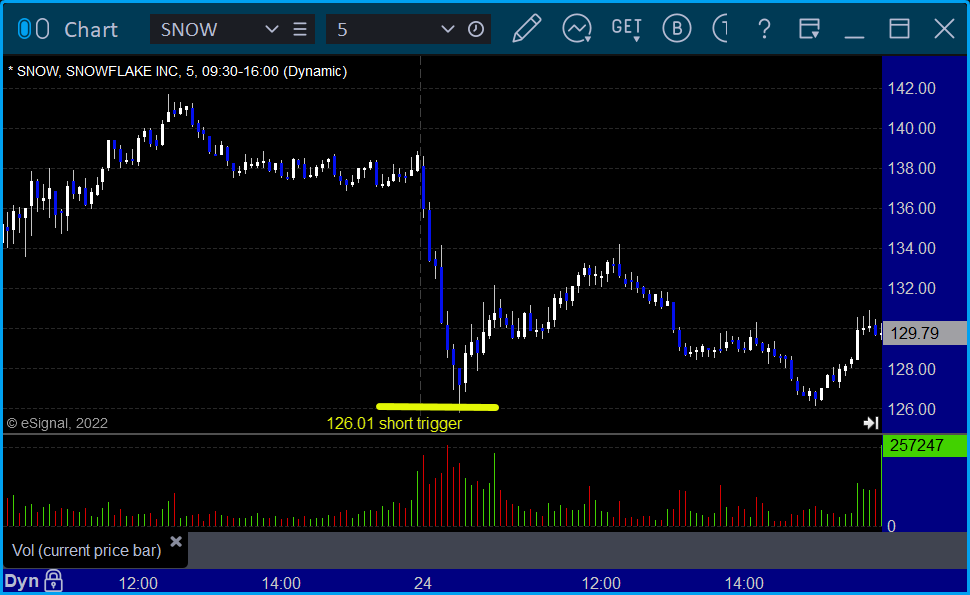Open the page layout template icon menu

click(809, 29)
